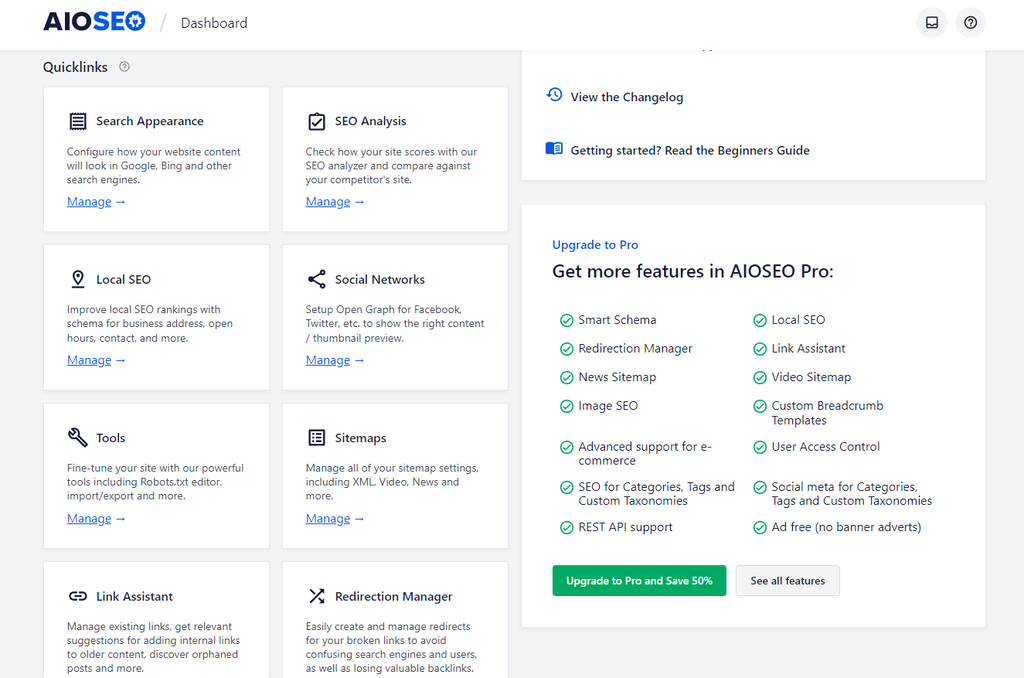Click the changelog history clock icon
1024x678 pixels.
pyautogui.click(x=554, y=95)
